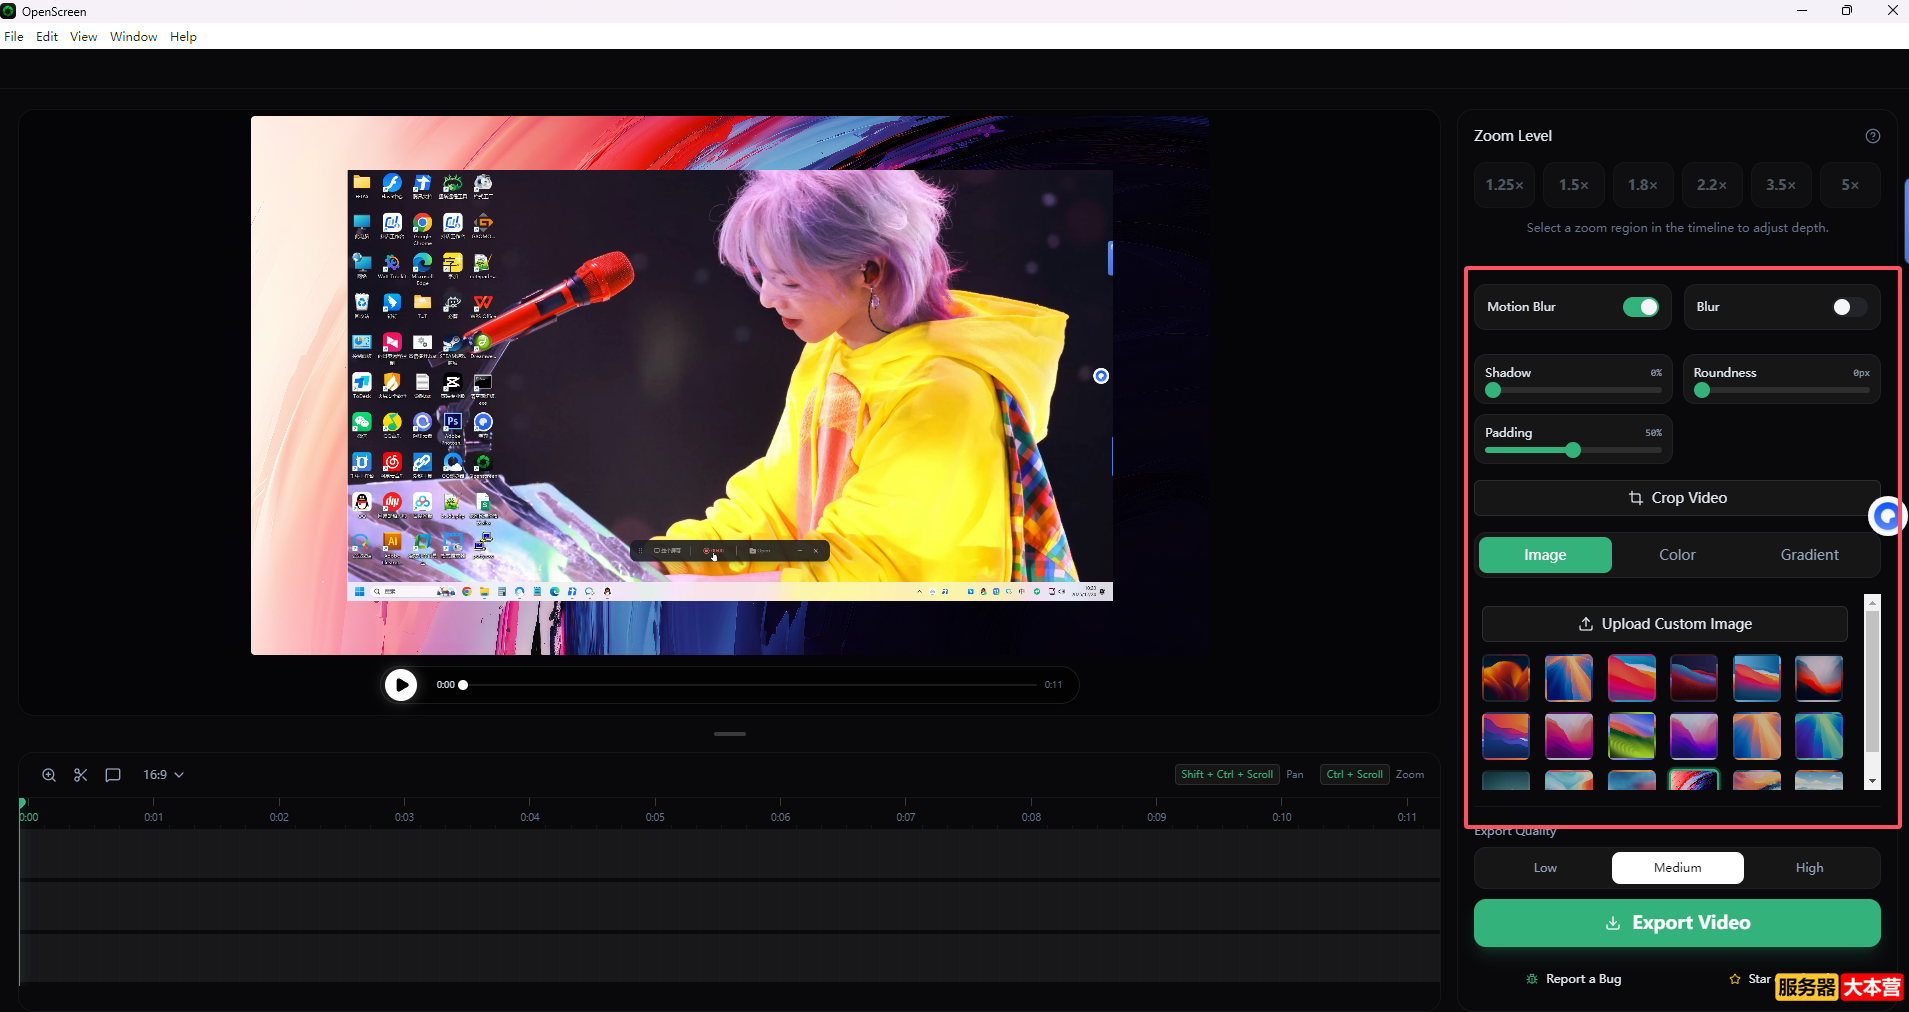Open the 16:9 aspect ratio dropdown
Image resolution: width=1909 pixels, height=1012 pixels.
coord(162,774)
